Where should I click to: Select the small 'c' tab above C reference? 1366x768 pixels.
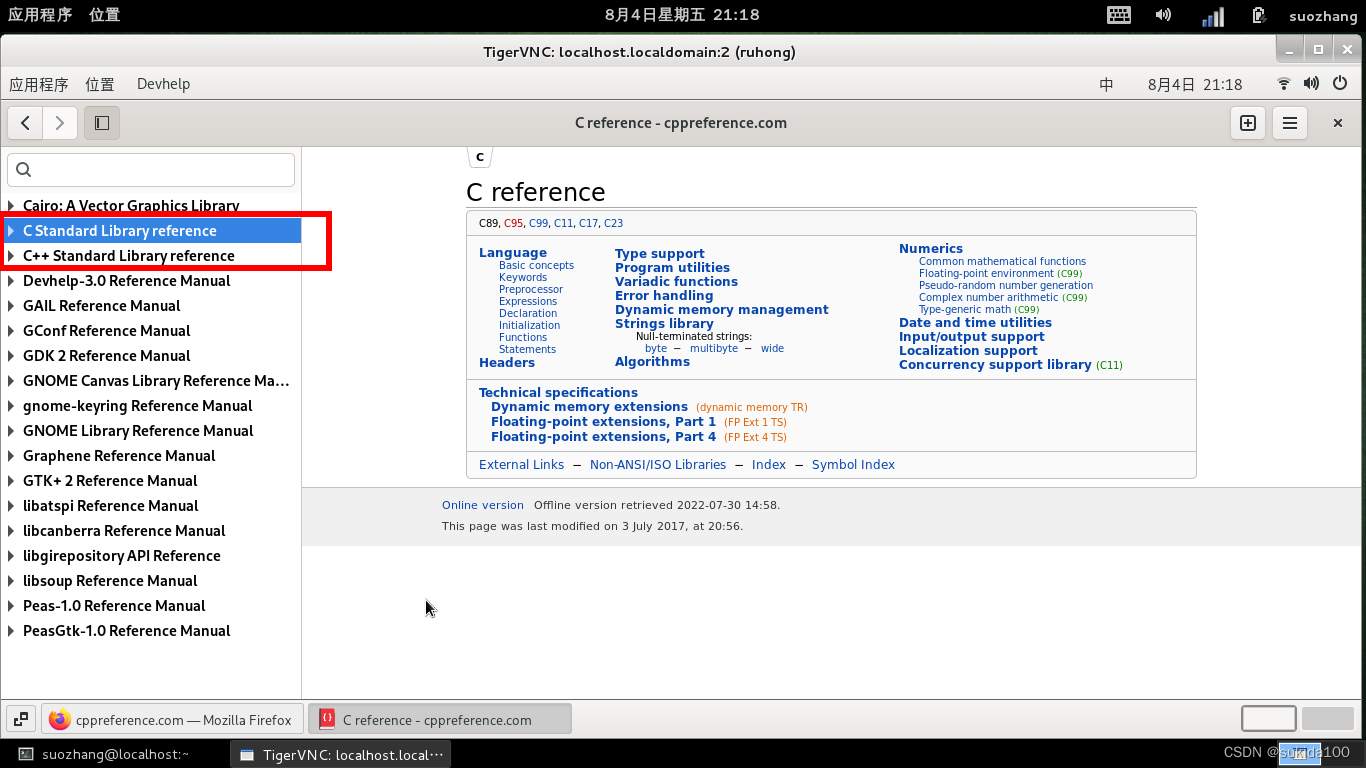pos(479,156)
